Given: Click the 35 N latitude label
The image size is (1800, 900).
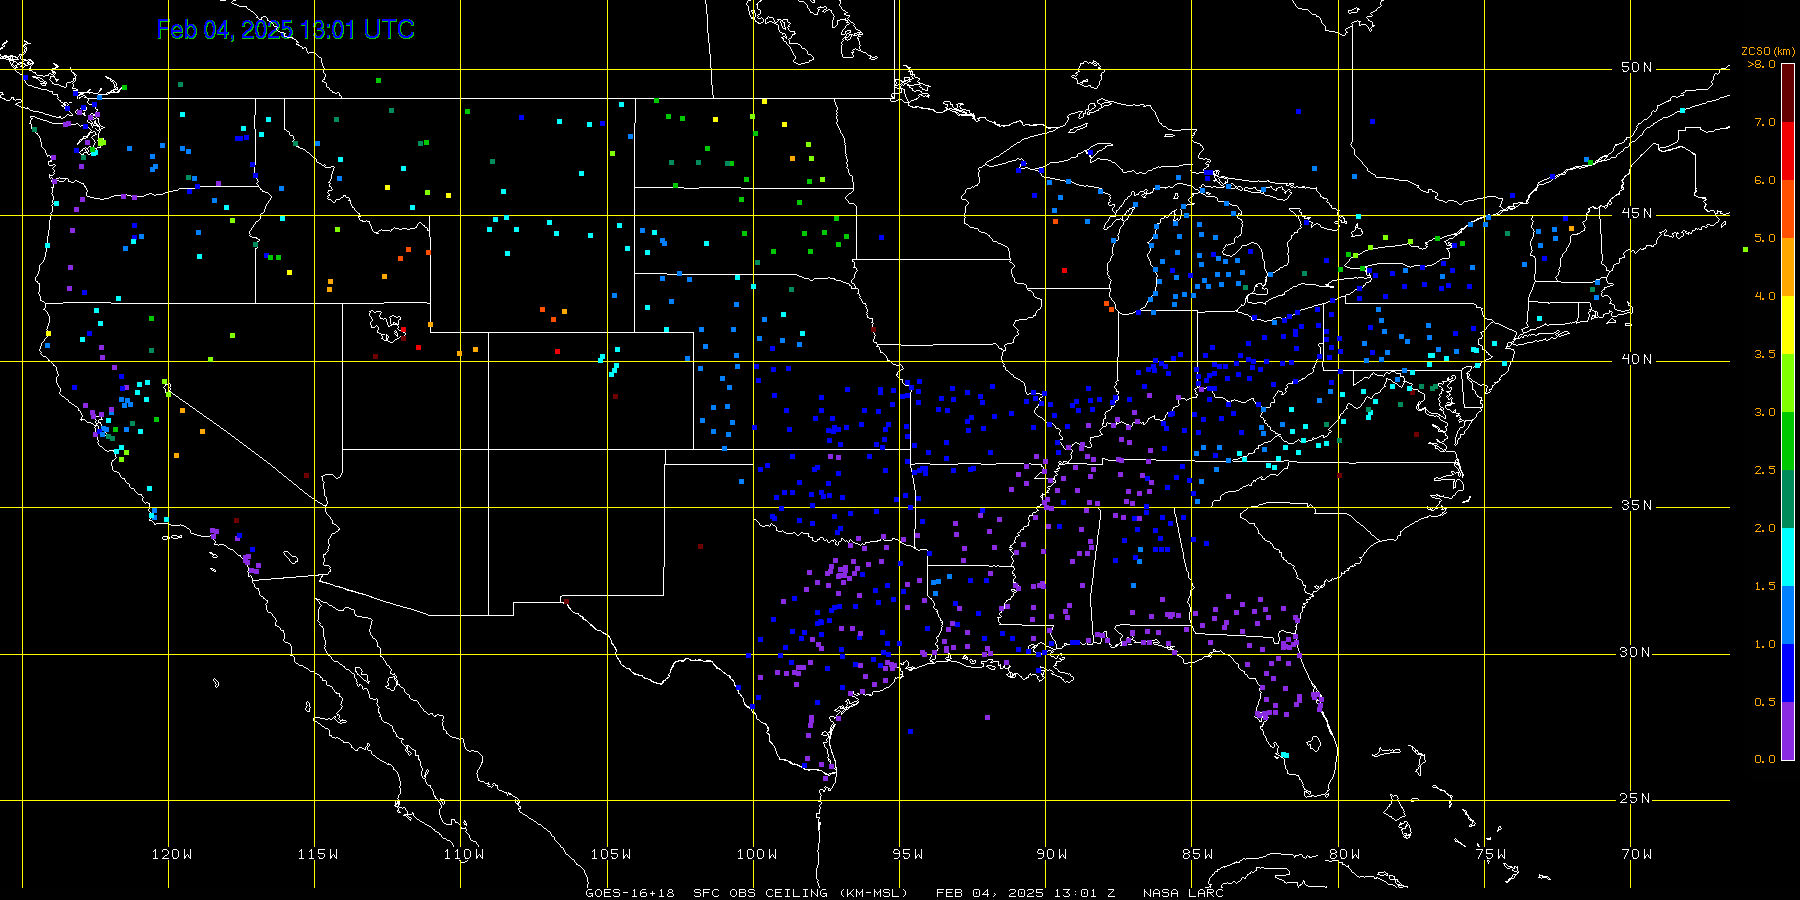Looking at the screenshot, I should coord(1637,505).
